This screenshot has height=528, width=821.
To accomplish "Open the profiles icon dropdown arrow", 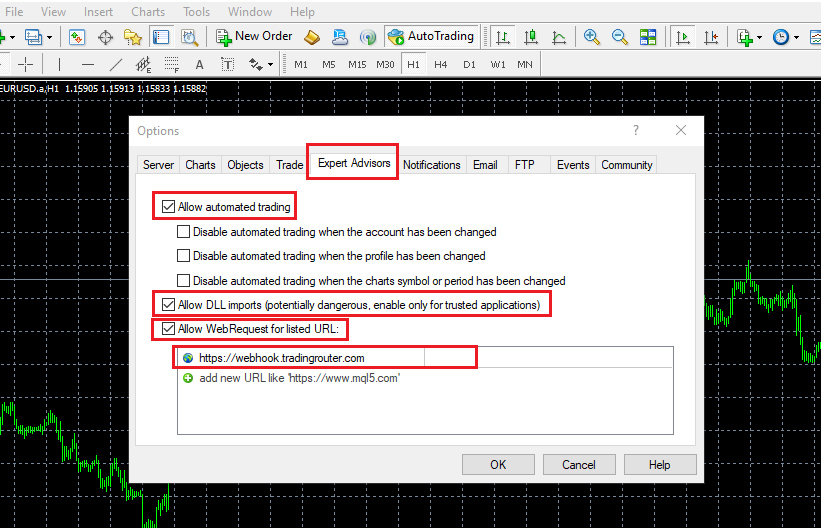I will pos(49,38).
